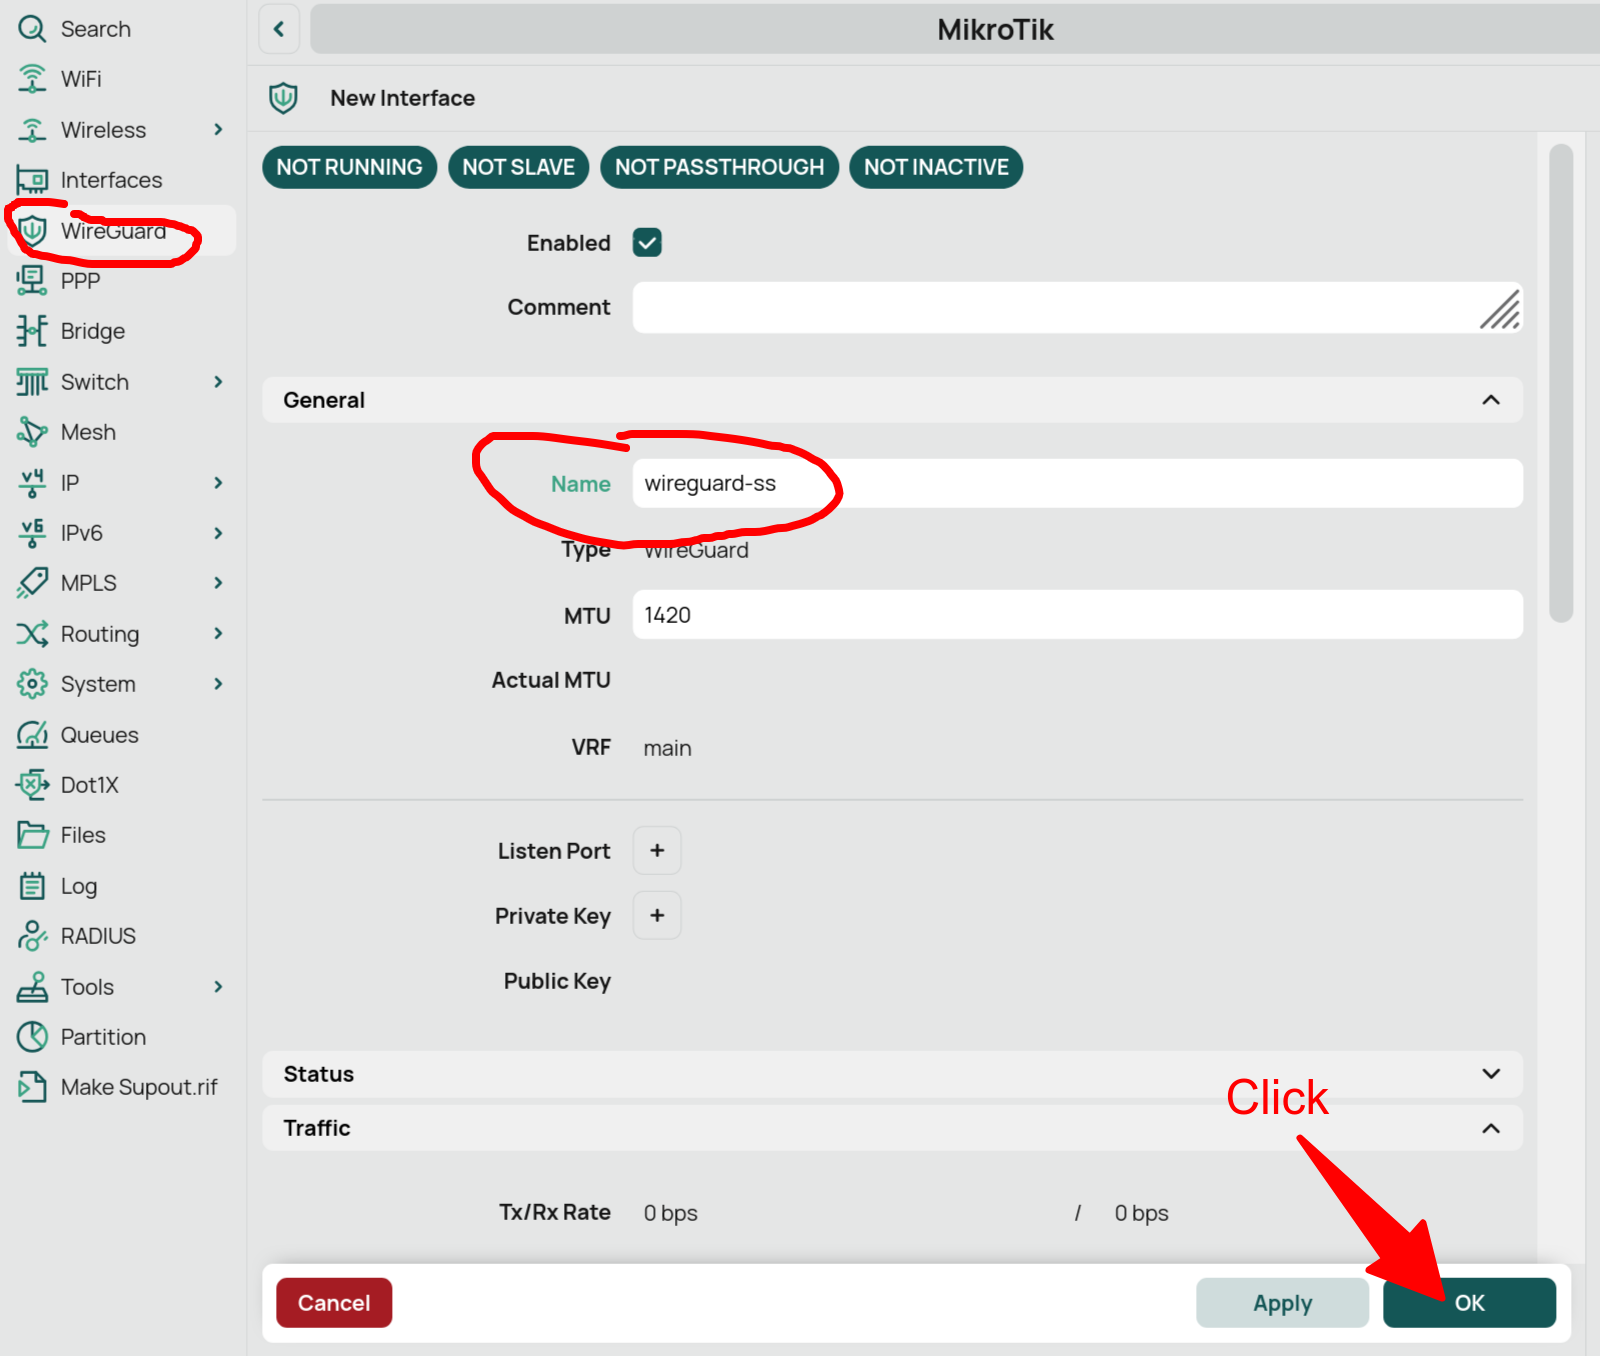Image resolution: width=1600 pixels, height=1356 pixels.
Task: Click the back arrow button at top
Action: 279,29
